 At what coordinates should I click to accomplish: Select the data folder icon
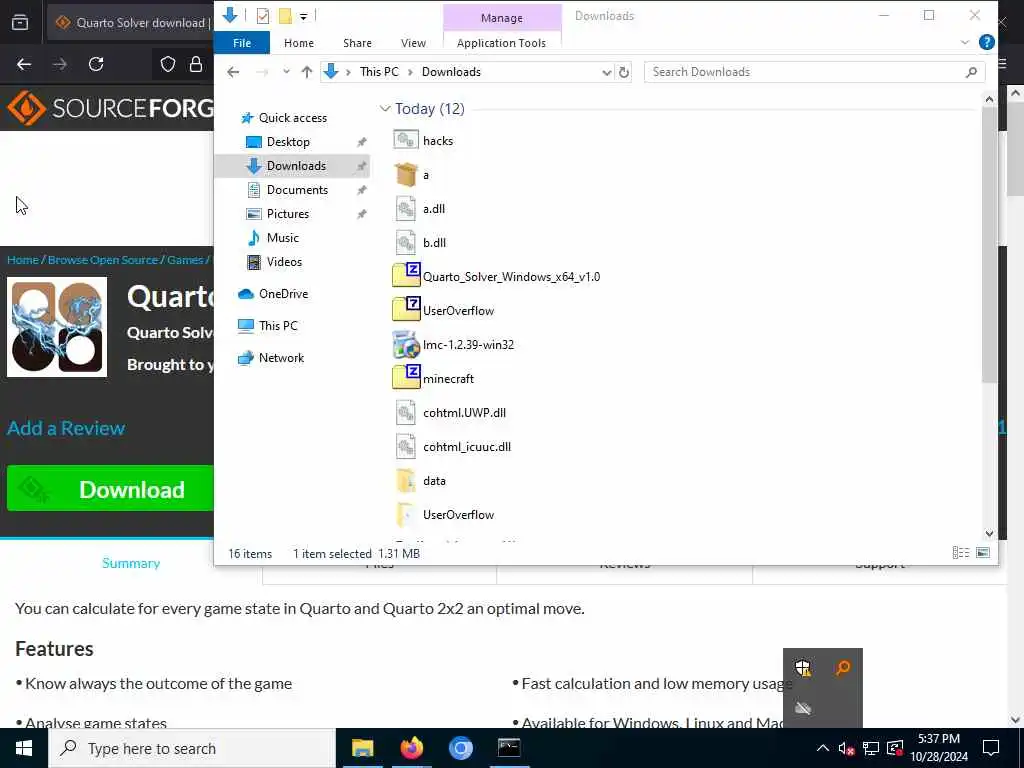pyautogui.click(x=406, y=480)
